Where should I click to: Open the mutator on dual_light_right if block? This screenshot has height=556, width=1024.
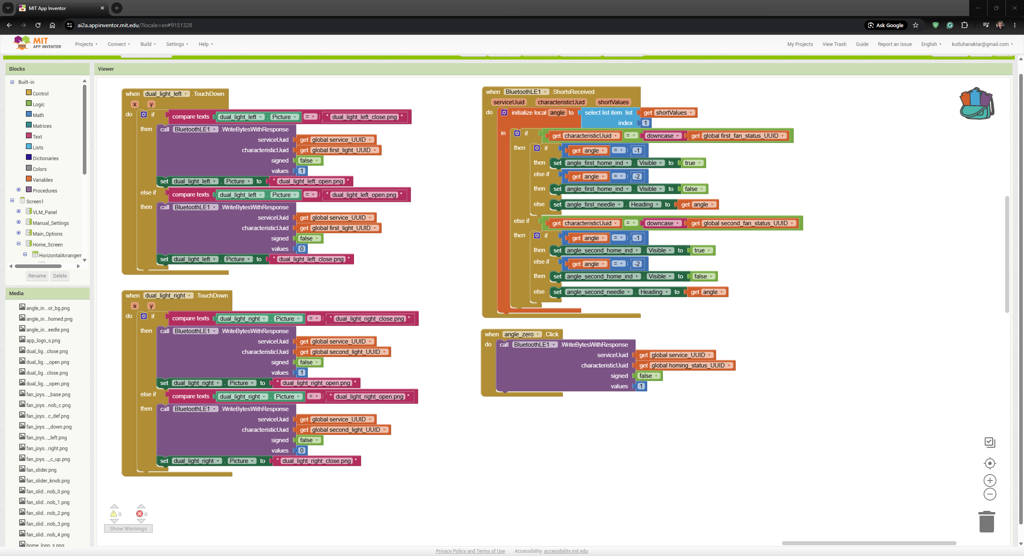click(144, 316)
